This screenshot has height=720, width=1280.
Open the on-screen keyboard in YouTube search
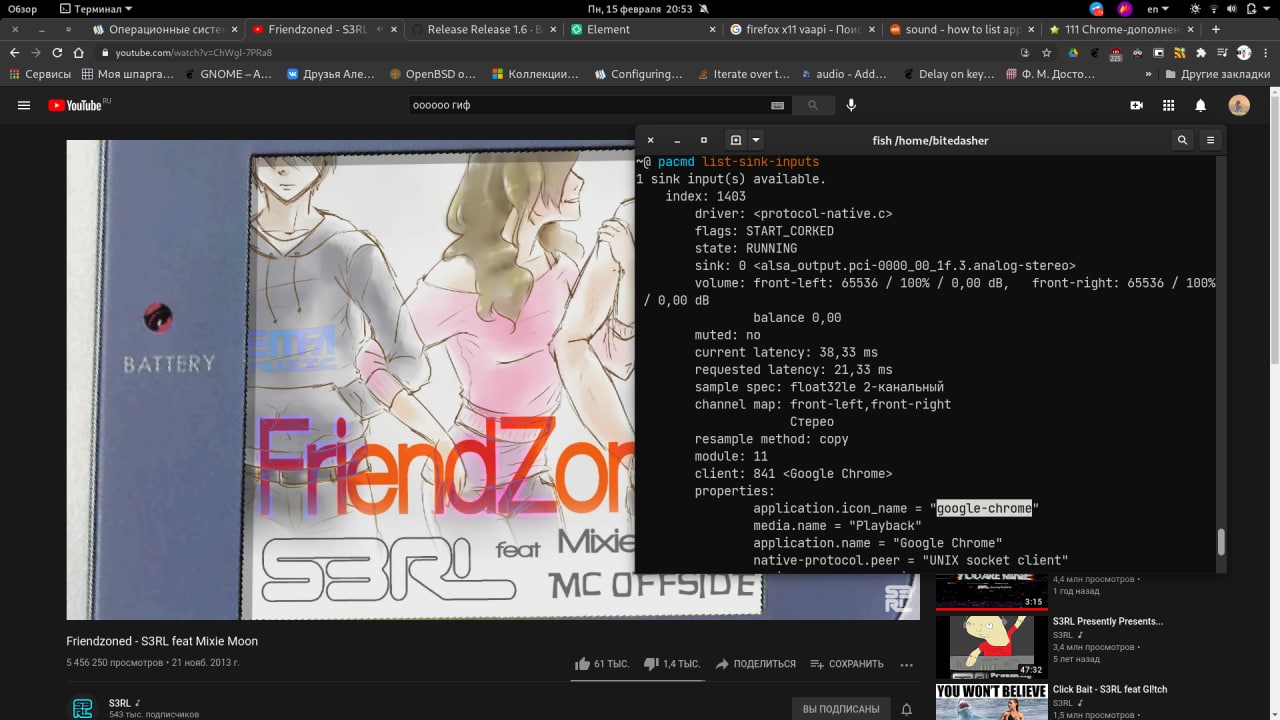click(x=777, y=105)
